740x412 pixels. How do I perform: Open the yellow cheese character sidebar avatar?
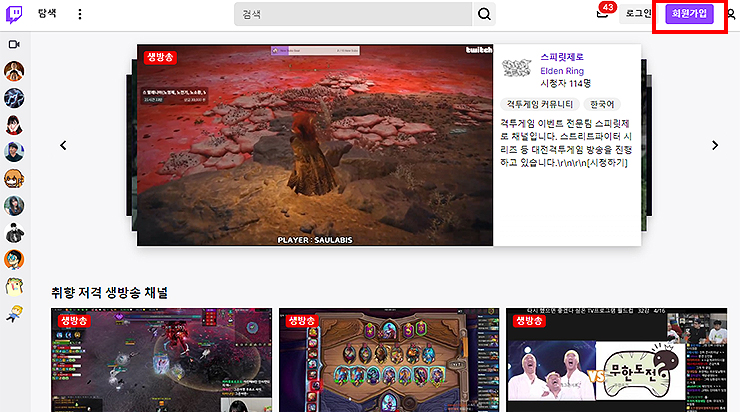coord(14,286)
